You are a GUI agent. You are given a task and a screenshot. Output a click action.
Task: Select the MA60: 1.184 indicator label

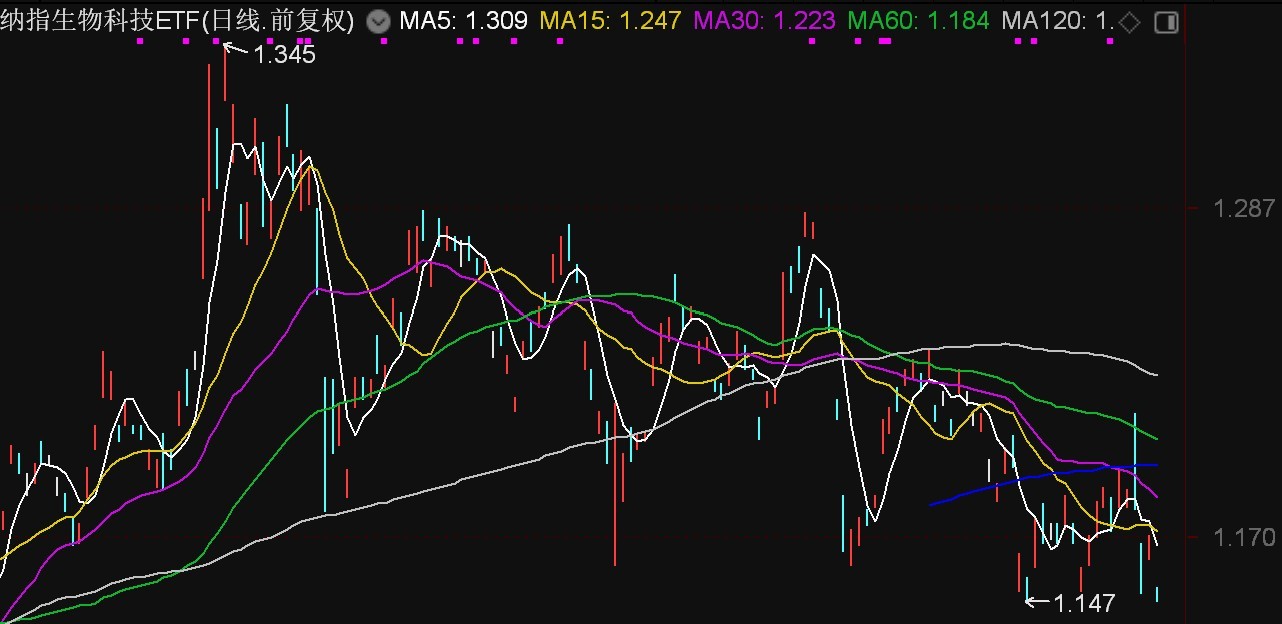tap(918, 21)
